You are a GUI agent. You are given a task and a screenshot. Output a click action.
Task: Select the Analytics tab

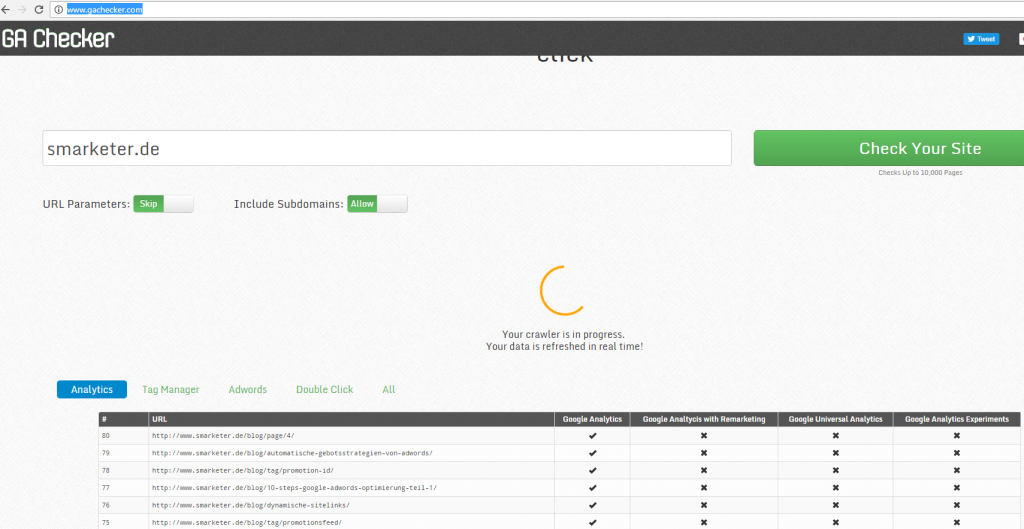point(92,389)
